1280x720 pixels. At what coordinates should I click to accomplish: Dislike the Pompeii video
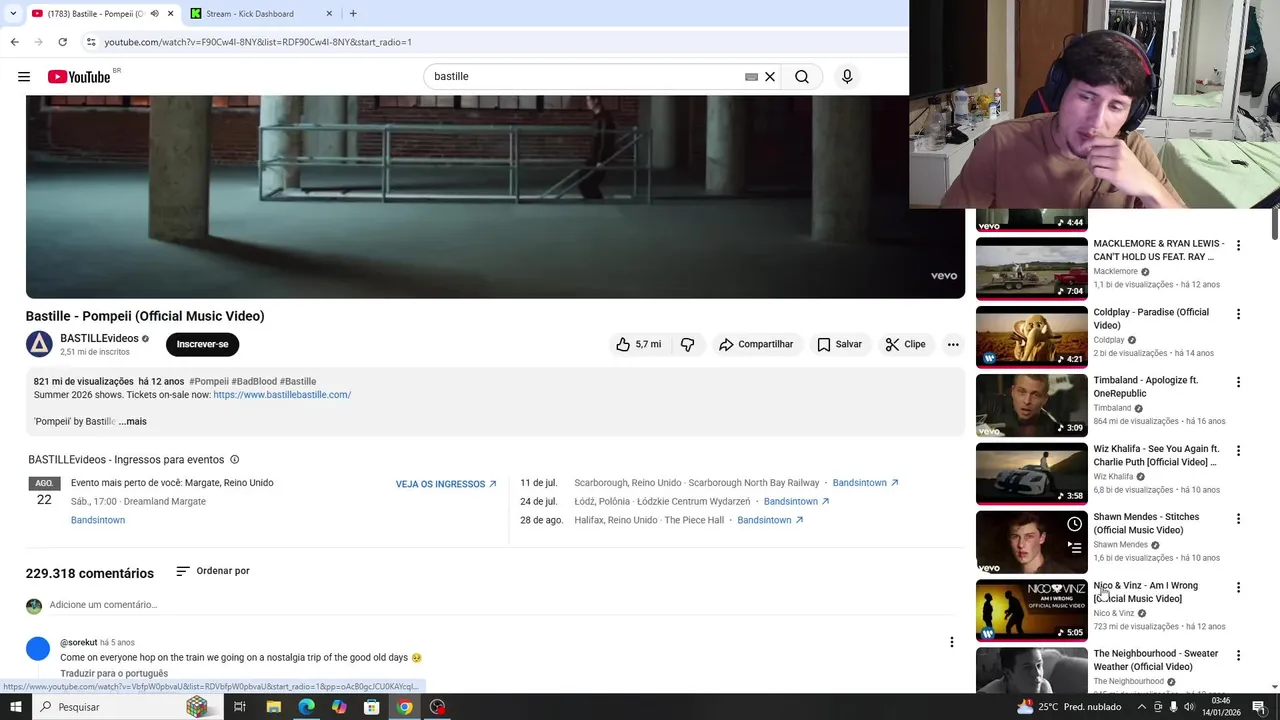(687, 344)
